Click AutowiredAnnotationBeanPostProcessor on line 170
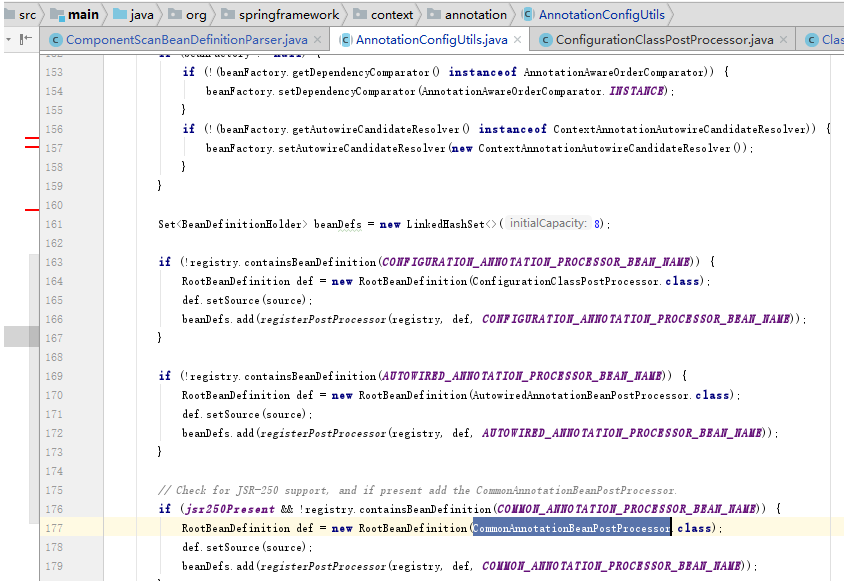The height and width of the screenshot is (581, 844). coord(580,395)
